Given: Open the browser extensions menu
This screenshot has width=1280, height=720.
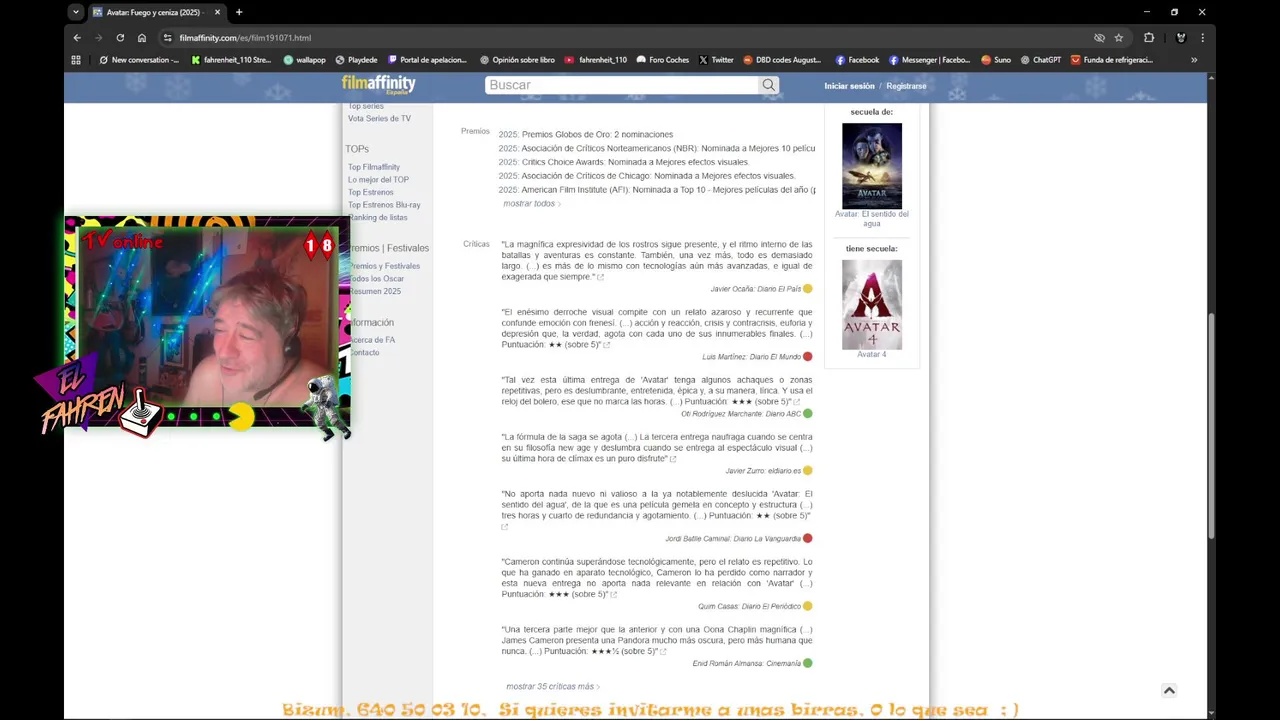Looking at the screenshot, I should [1149, 38].
